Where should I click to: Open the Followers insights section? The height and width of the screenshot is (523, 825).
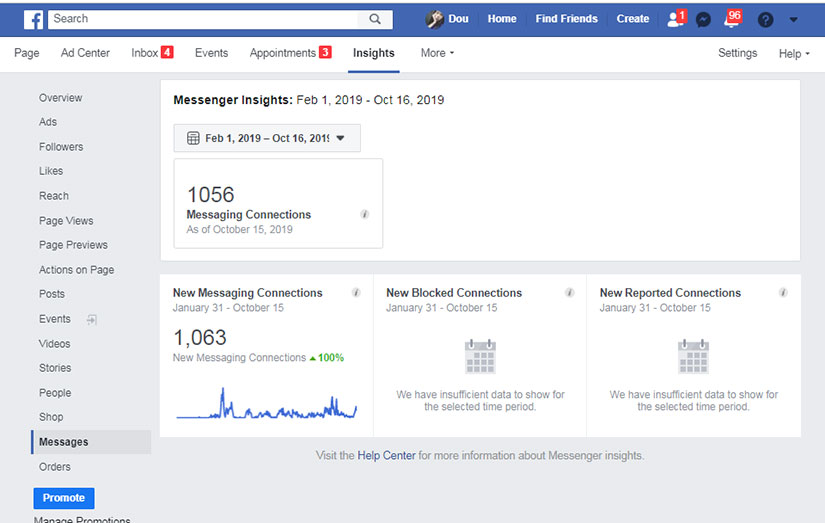tap(61, 147)
